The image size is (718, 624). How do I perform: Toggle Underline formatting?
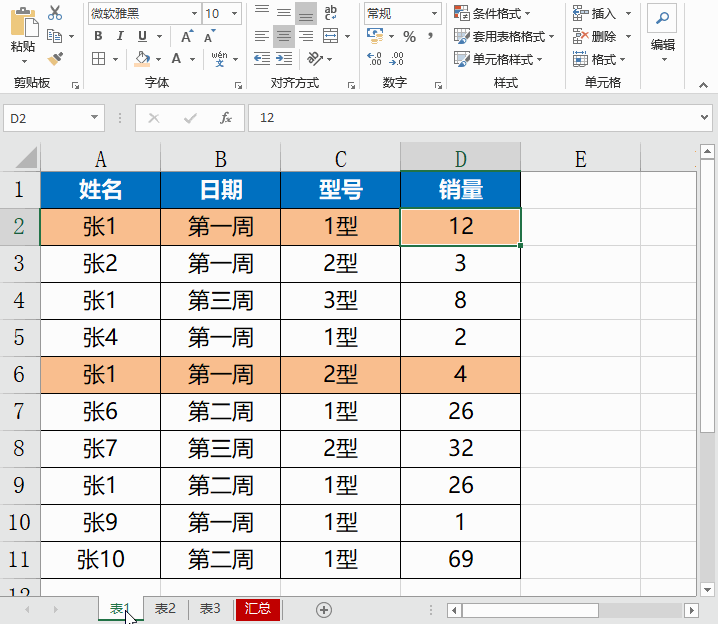[142, 36]
